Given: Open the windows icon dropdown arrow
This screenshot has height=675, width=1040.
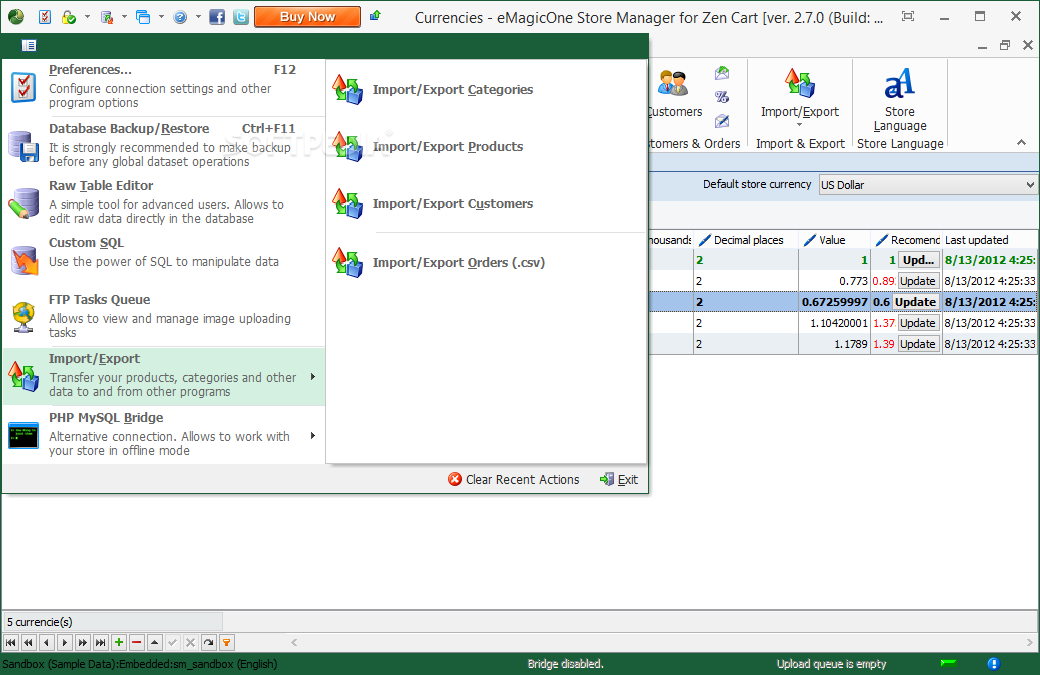Looking at the screenshot, I should tap(161, 17).
